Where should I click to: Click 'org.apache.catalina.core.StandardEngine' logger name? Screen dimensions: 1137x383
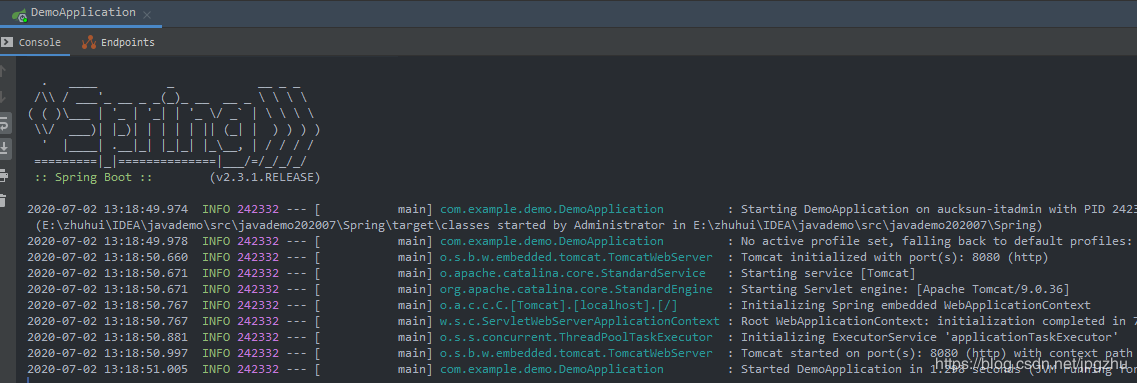pos(576,289)
